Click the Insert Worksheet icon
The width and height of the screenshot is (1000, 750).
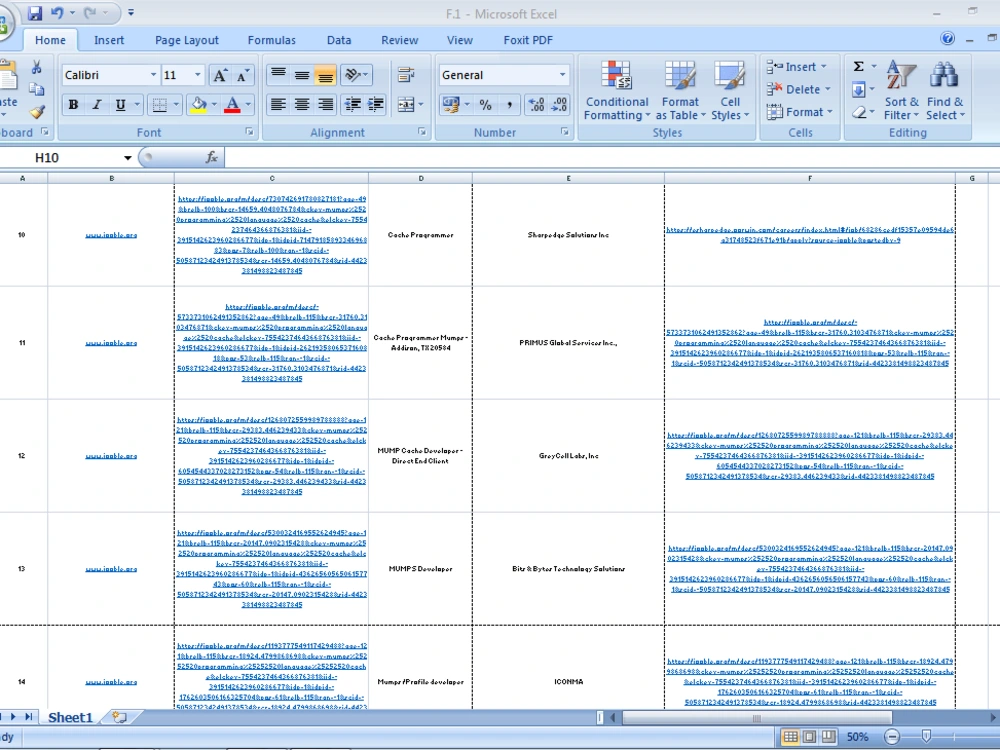pos(119,717)
